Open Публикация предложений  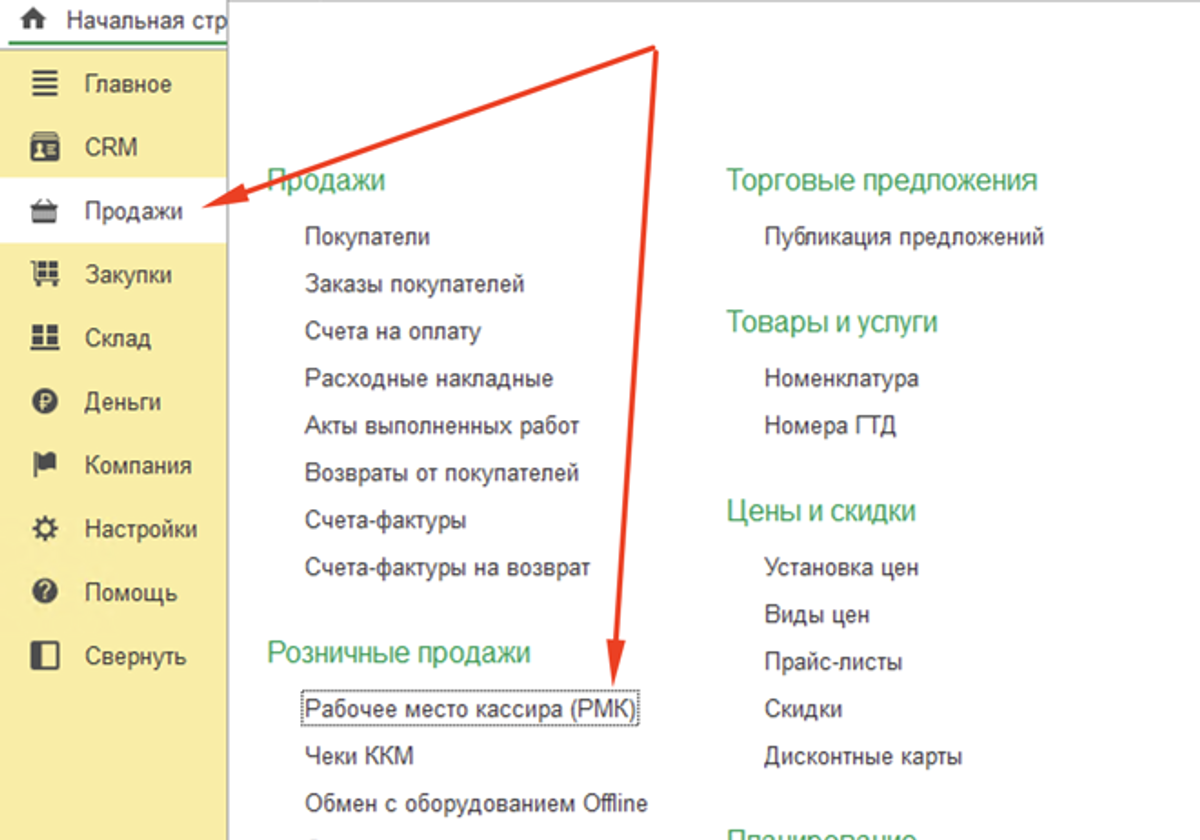(x=904, y=237)
